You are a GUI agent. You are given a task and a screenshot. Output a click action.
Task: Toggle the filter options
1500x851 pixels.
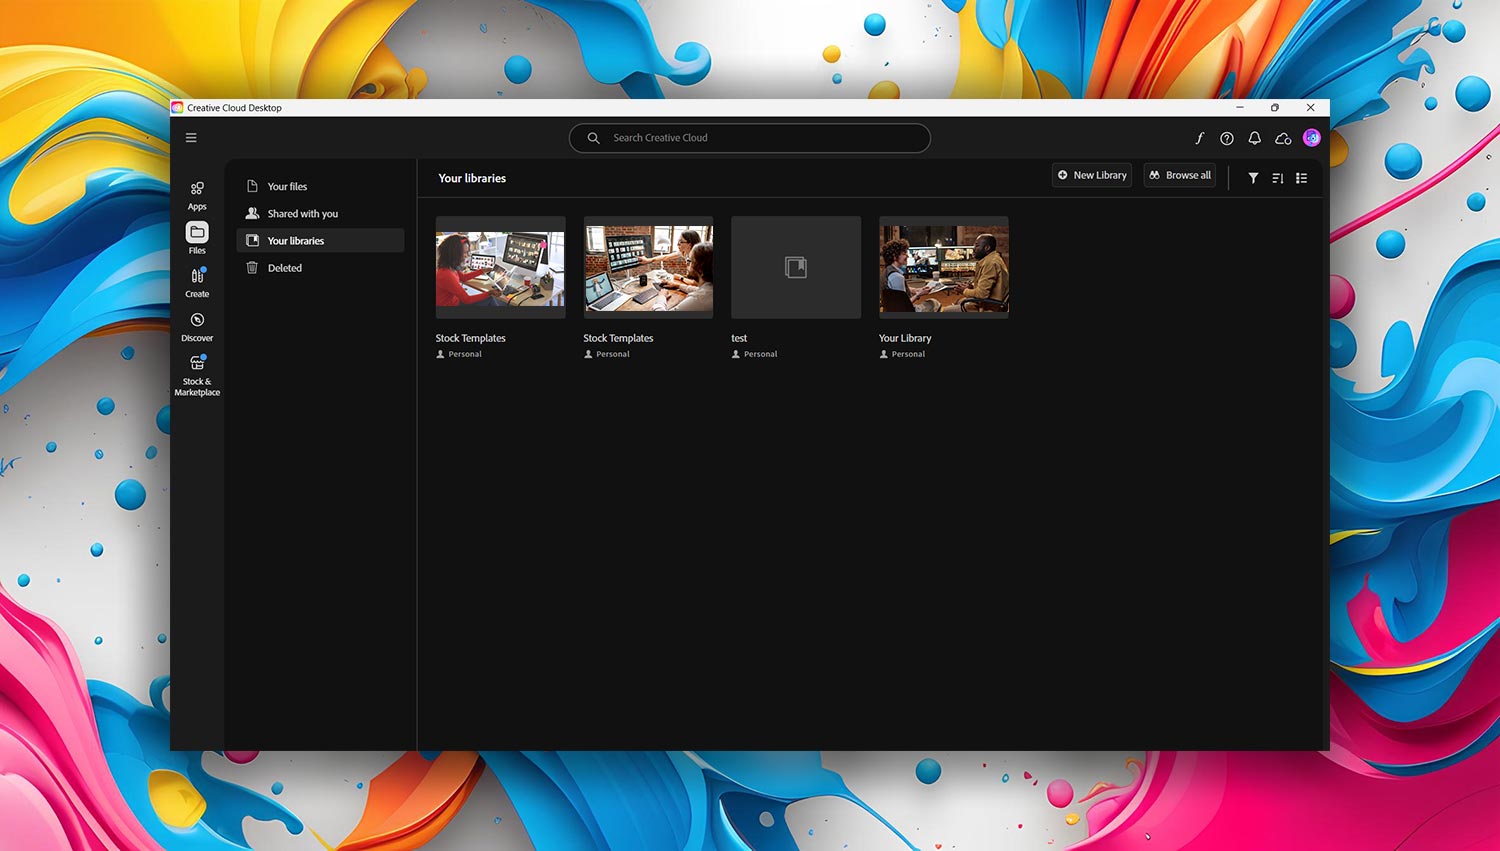1253,178
